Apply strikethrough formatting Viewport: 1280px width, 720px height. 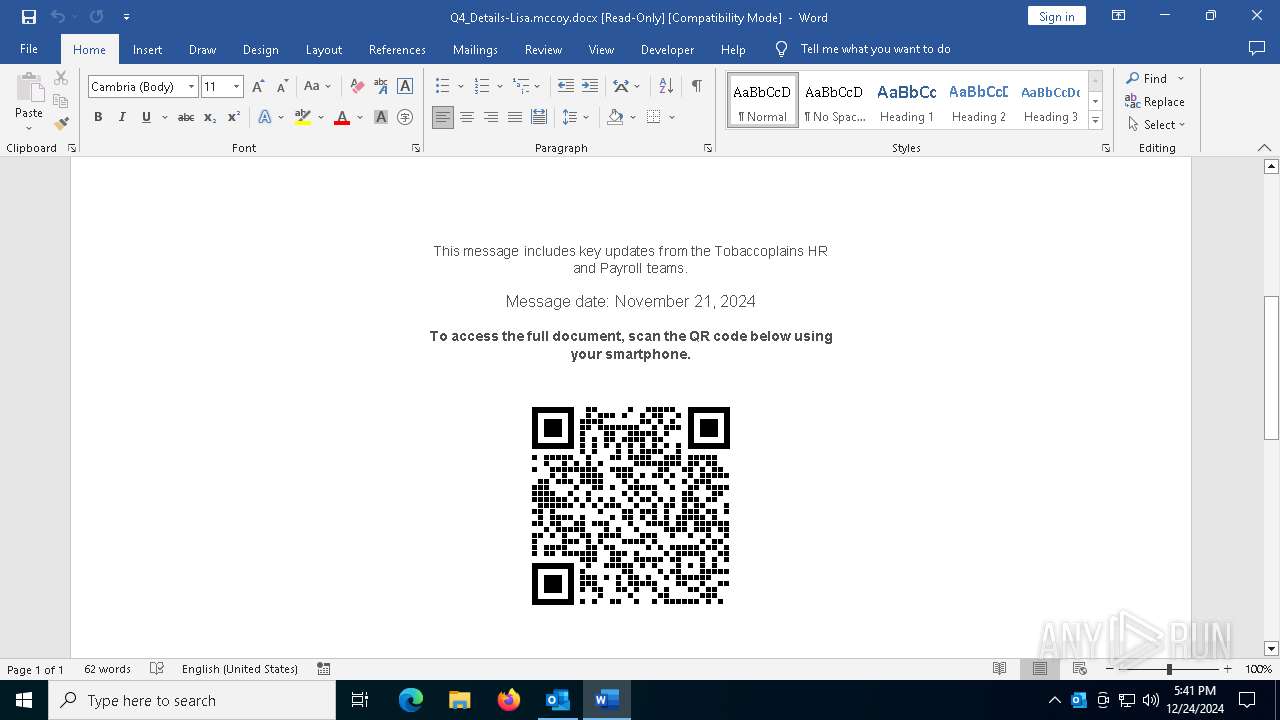pyautogui.click(x=186, y=117)
